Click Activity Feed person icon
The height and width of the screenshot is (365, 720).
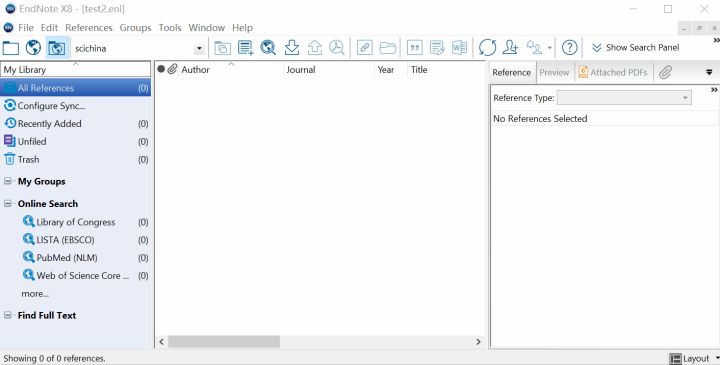point(534,48)
